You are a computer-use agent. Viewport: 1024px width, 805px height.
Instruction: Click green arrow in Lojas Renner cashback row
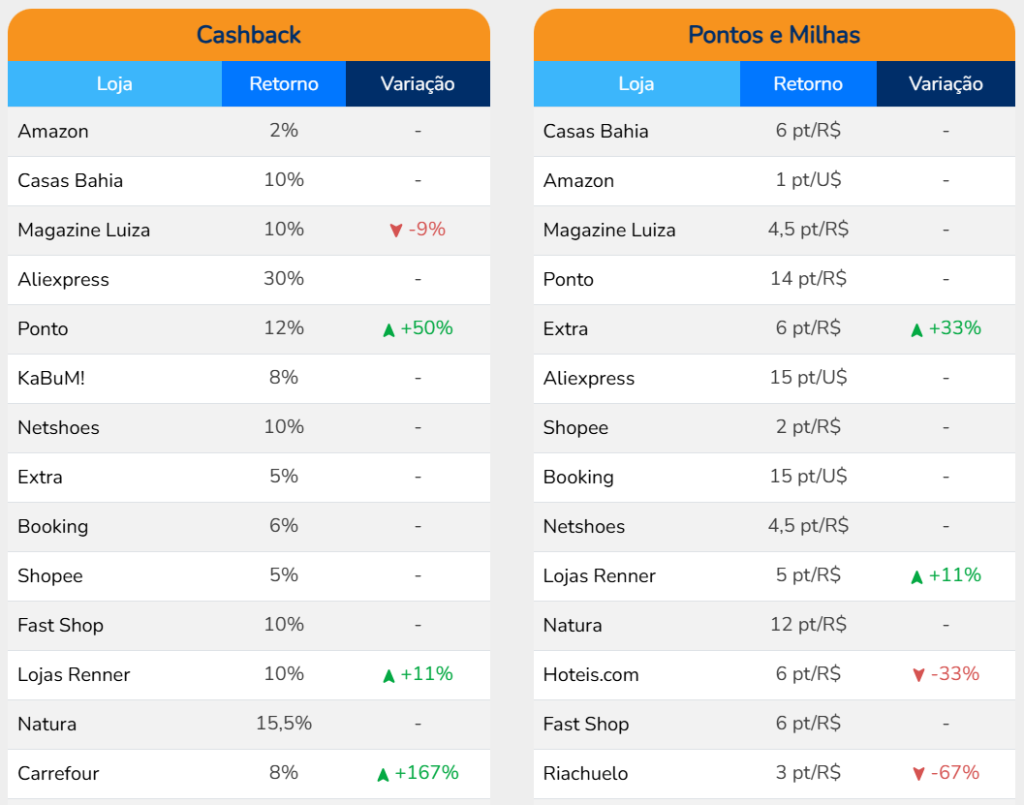click(389, 676)
